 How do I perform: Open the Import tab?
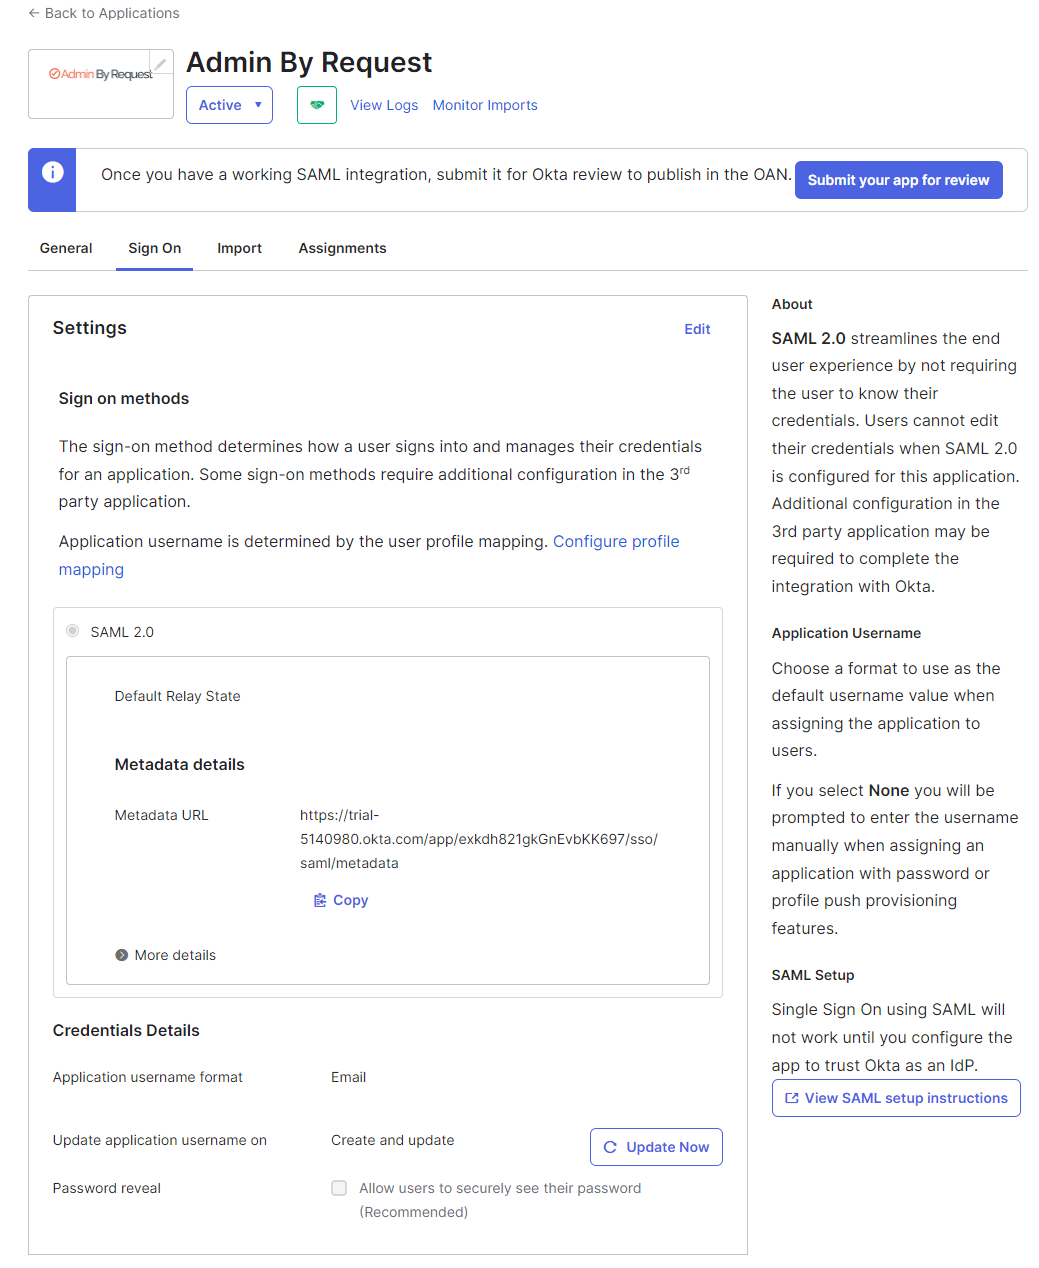tap(240, 248)
